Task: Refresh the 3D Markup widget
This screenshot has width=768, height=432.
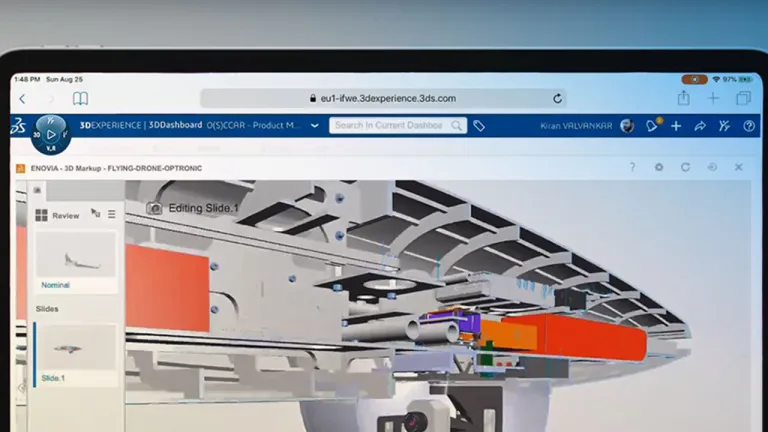Action: click(x=685, y=168)
